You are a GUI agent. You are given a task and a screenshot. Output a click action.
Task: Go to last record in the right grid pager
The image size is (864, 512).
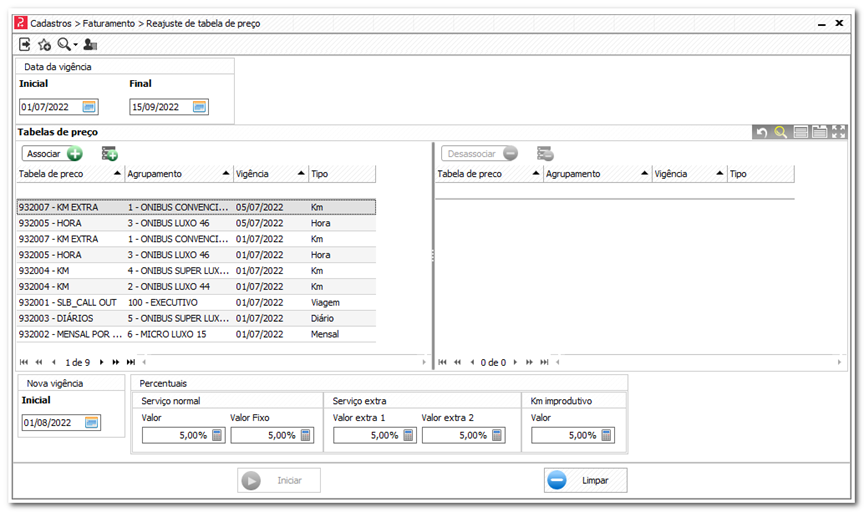(544, 362)
